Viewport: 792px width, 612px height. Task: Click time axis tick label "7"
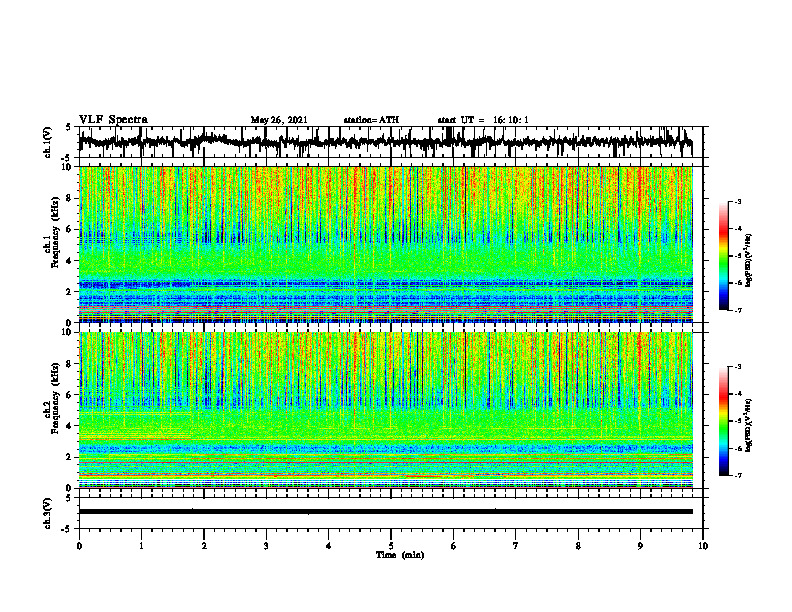[x=516, y=546]
